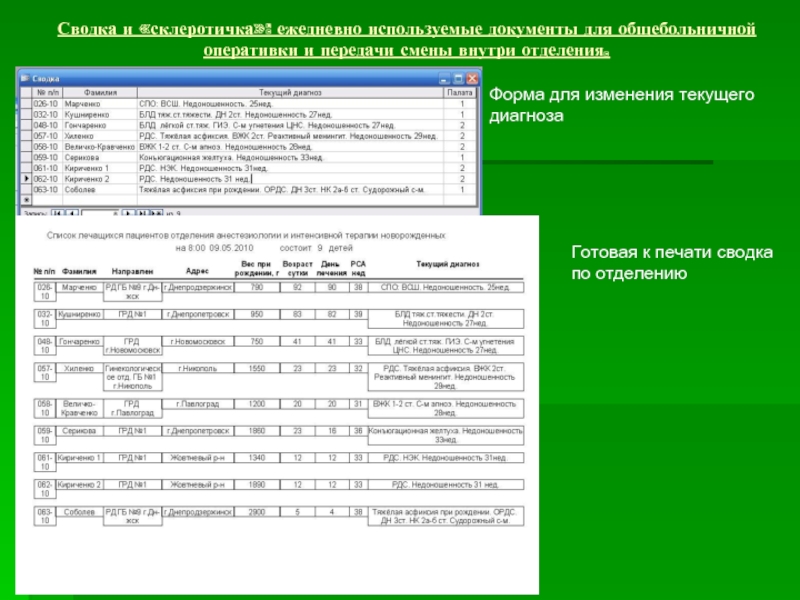The width and height of the screenshot is (800, 600).
Task: Click the new record navigation button
Action: pos(157,213)
